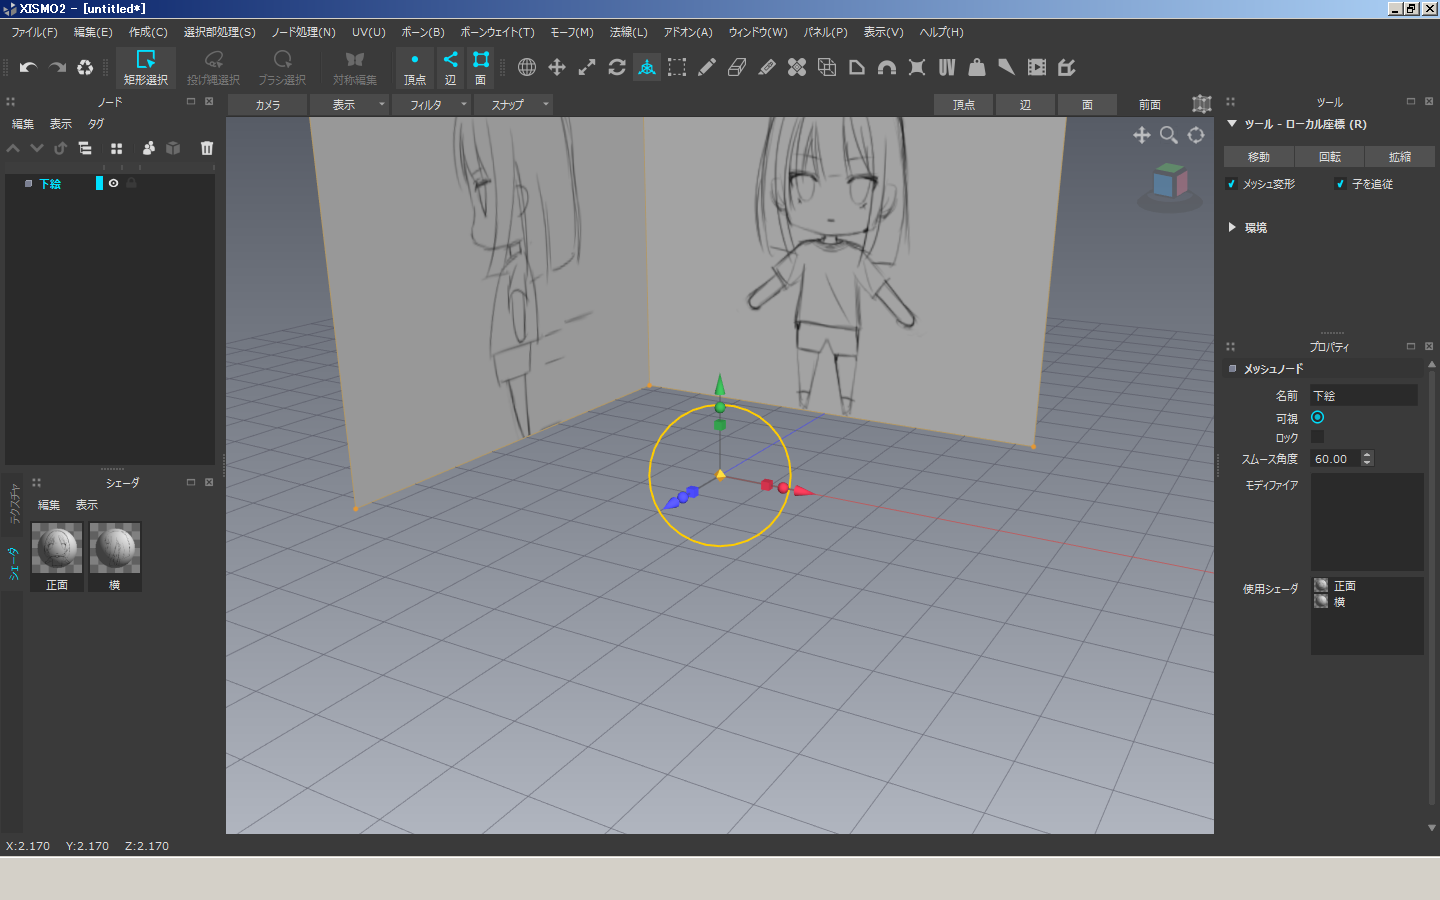Screen dimensions: 1440x900
Task: Expand the 環境 section
Action: [1232, 228]
